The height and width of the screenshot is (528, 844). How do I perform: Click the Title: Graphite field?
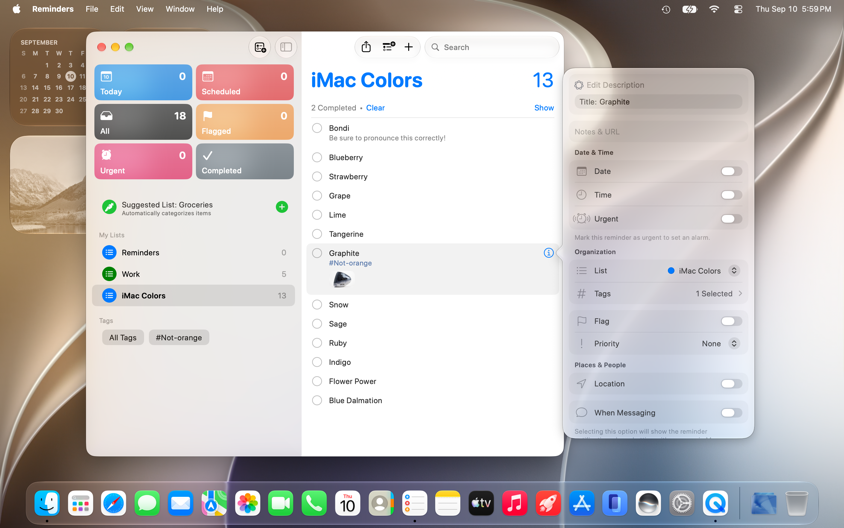tap(658, 102)
